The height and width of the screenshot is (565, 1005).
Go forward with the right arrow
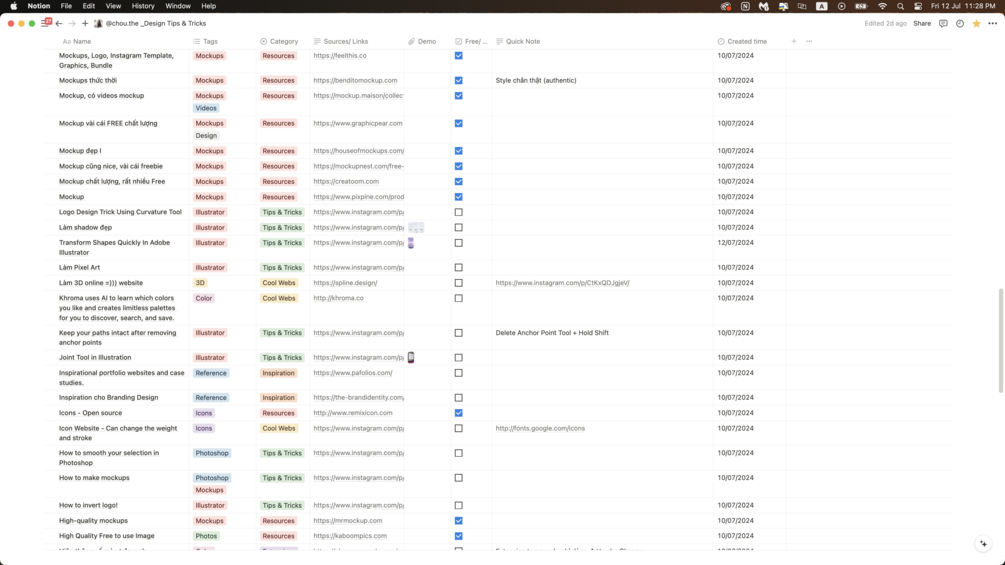click(x=72, y=23)
